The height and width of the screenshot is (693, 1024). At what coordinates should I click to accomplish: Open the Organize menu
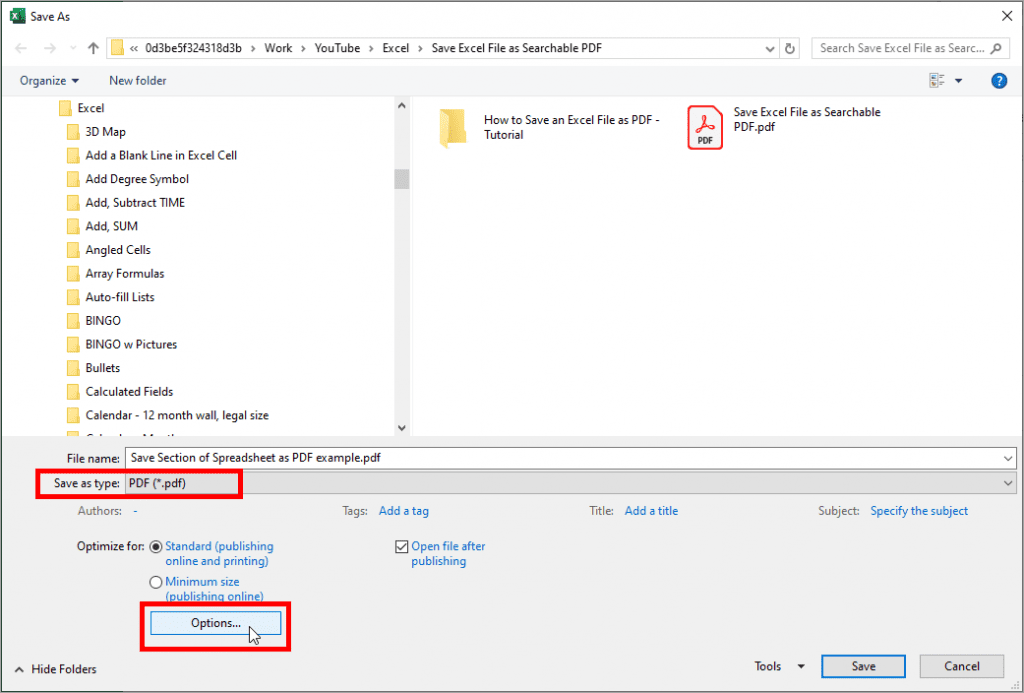[49, 80]
